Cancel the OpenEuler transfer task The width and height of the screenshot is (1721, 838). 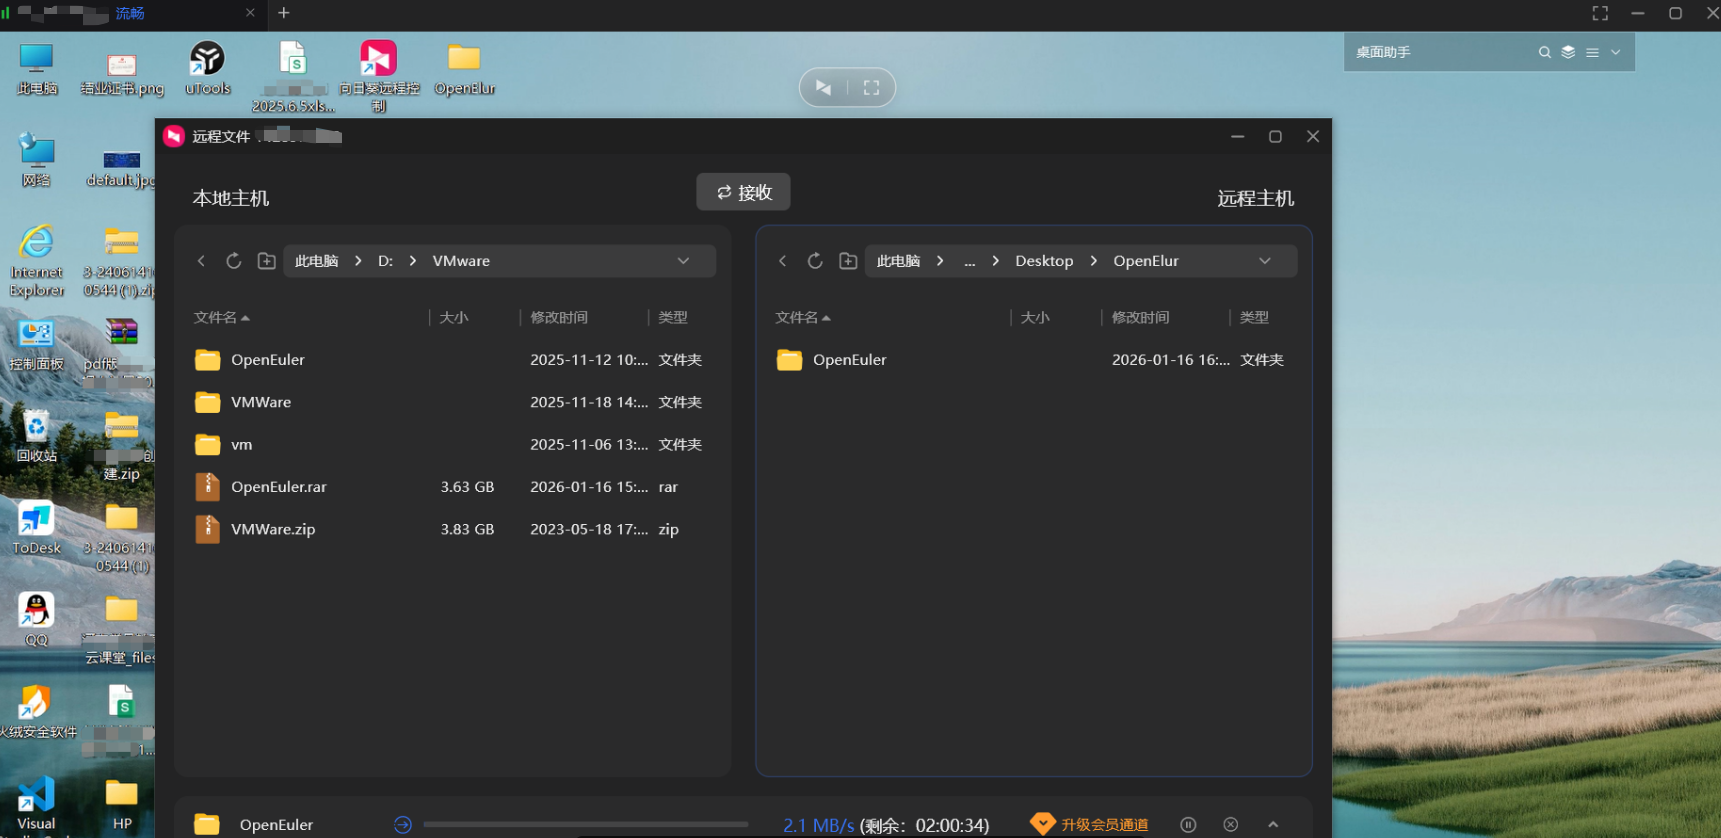tap(1230, 825)
